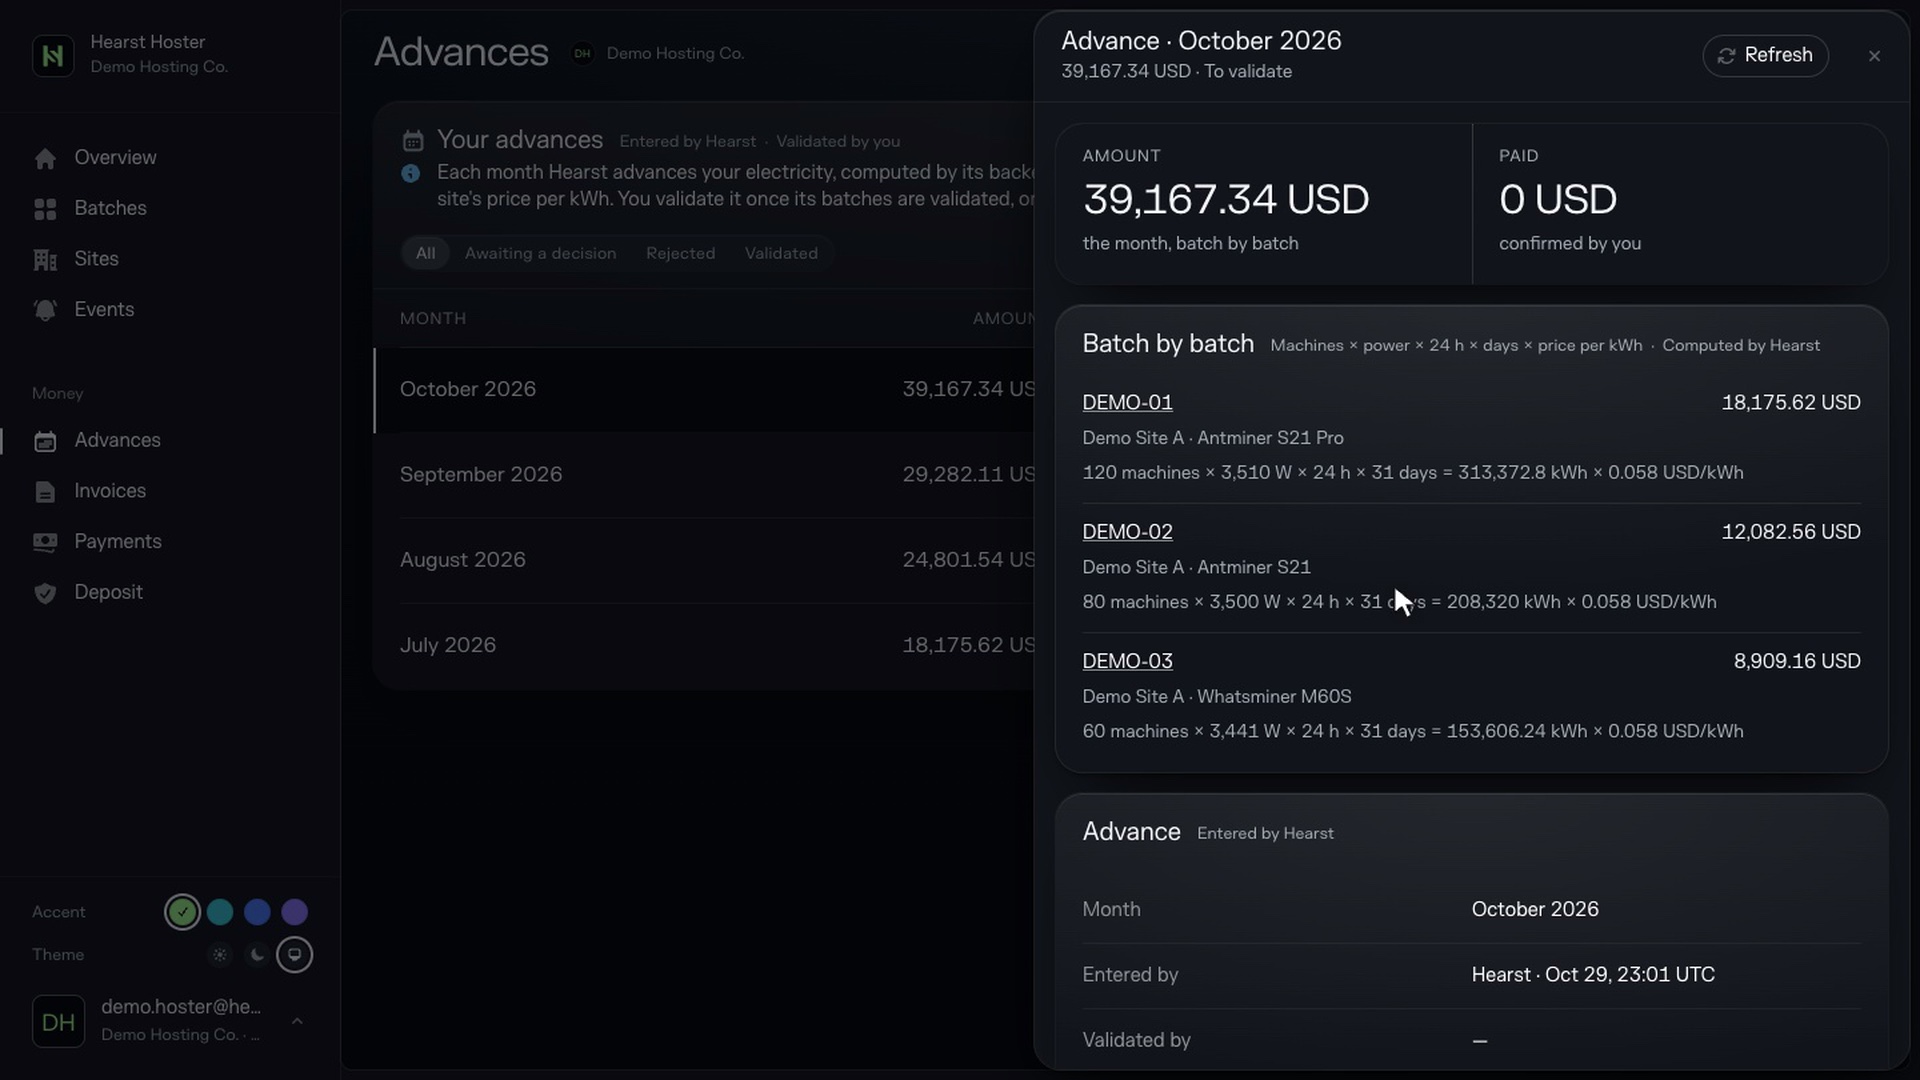
Task: Select the October 2026 advance row
Action: click(x=704, y=390)
